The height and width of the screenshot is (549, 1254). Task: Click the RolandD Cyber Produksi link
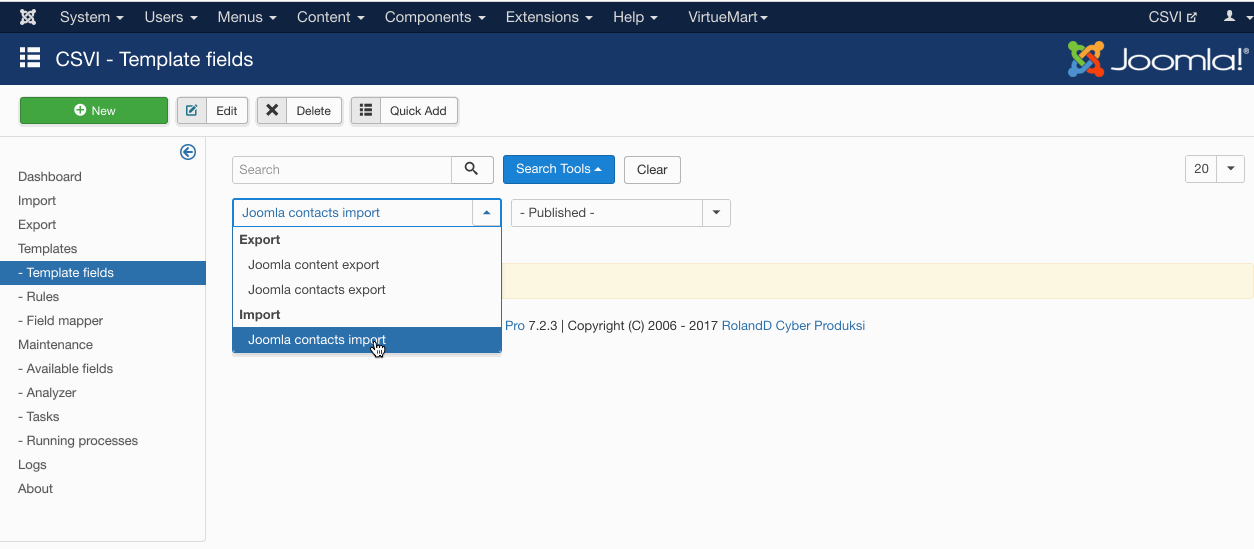[x=793, y=326]
